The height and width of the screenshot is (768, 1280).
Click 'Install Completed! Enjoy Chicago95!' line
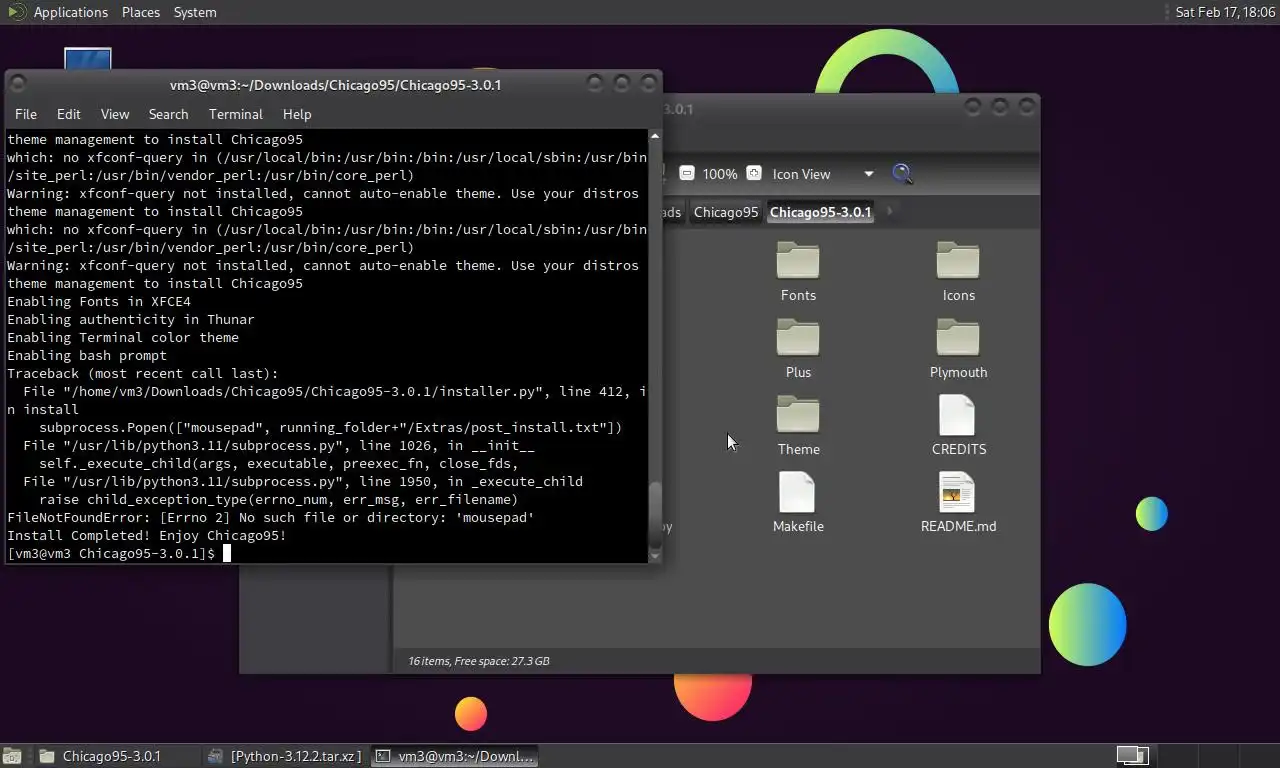pos(147,535)
